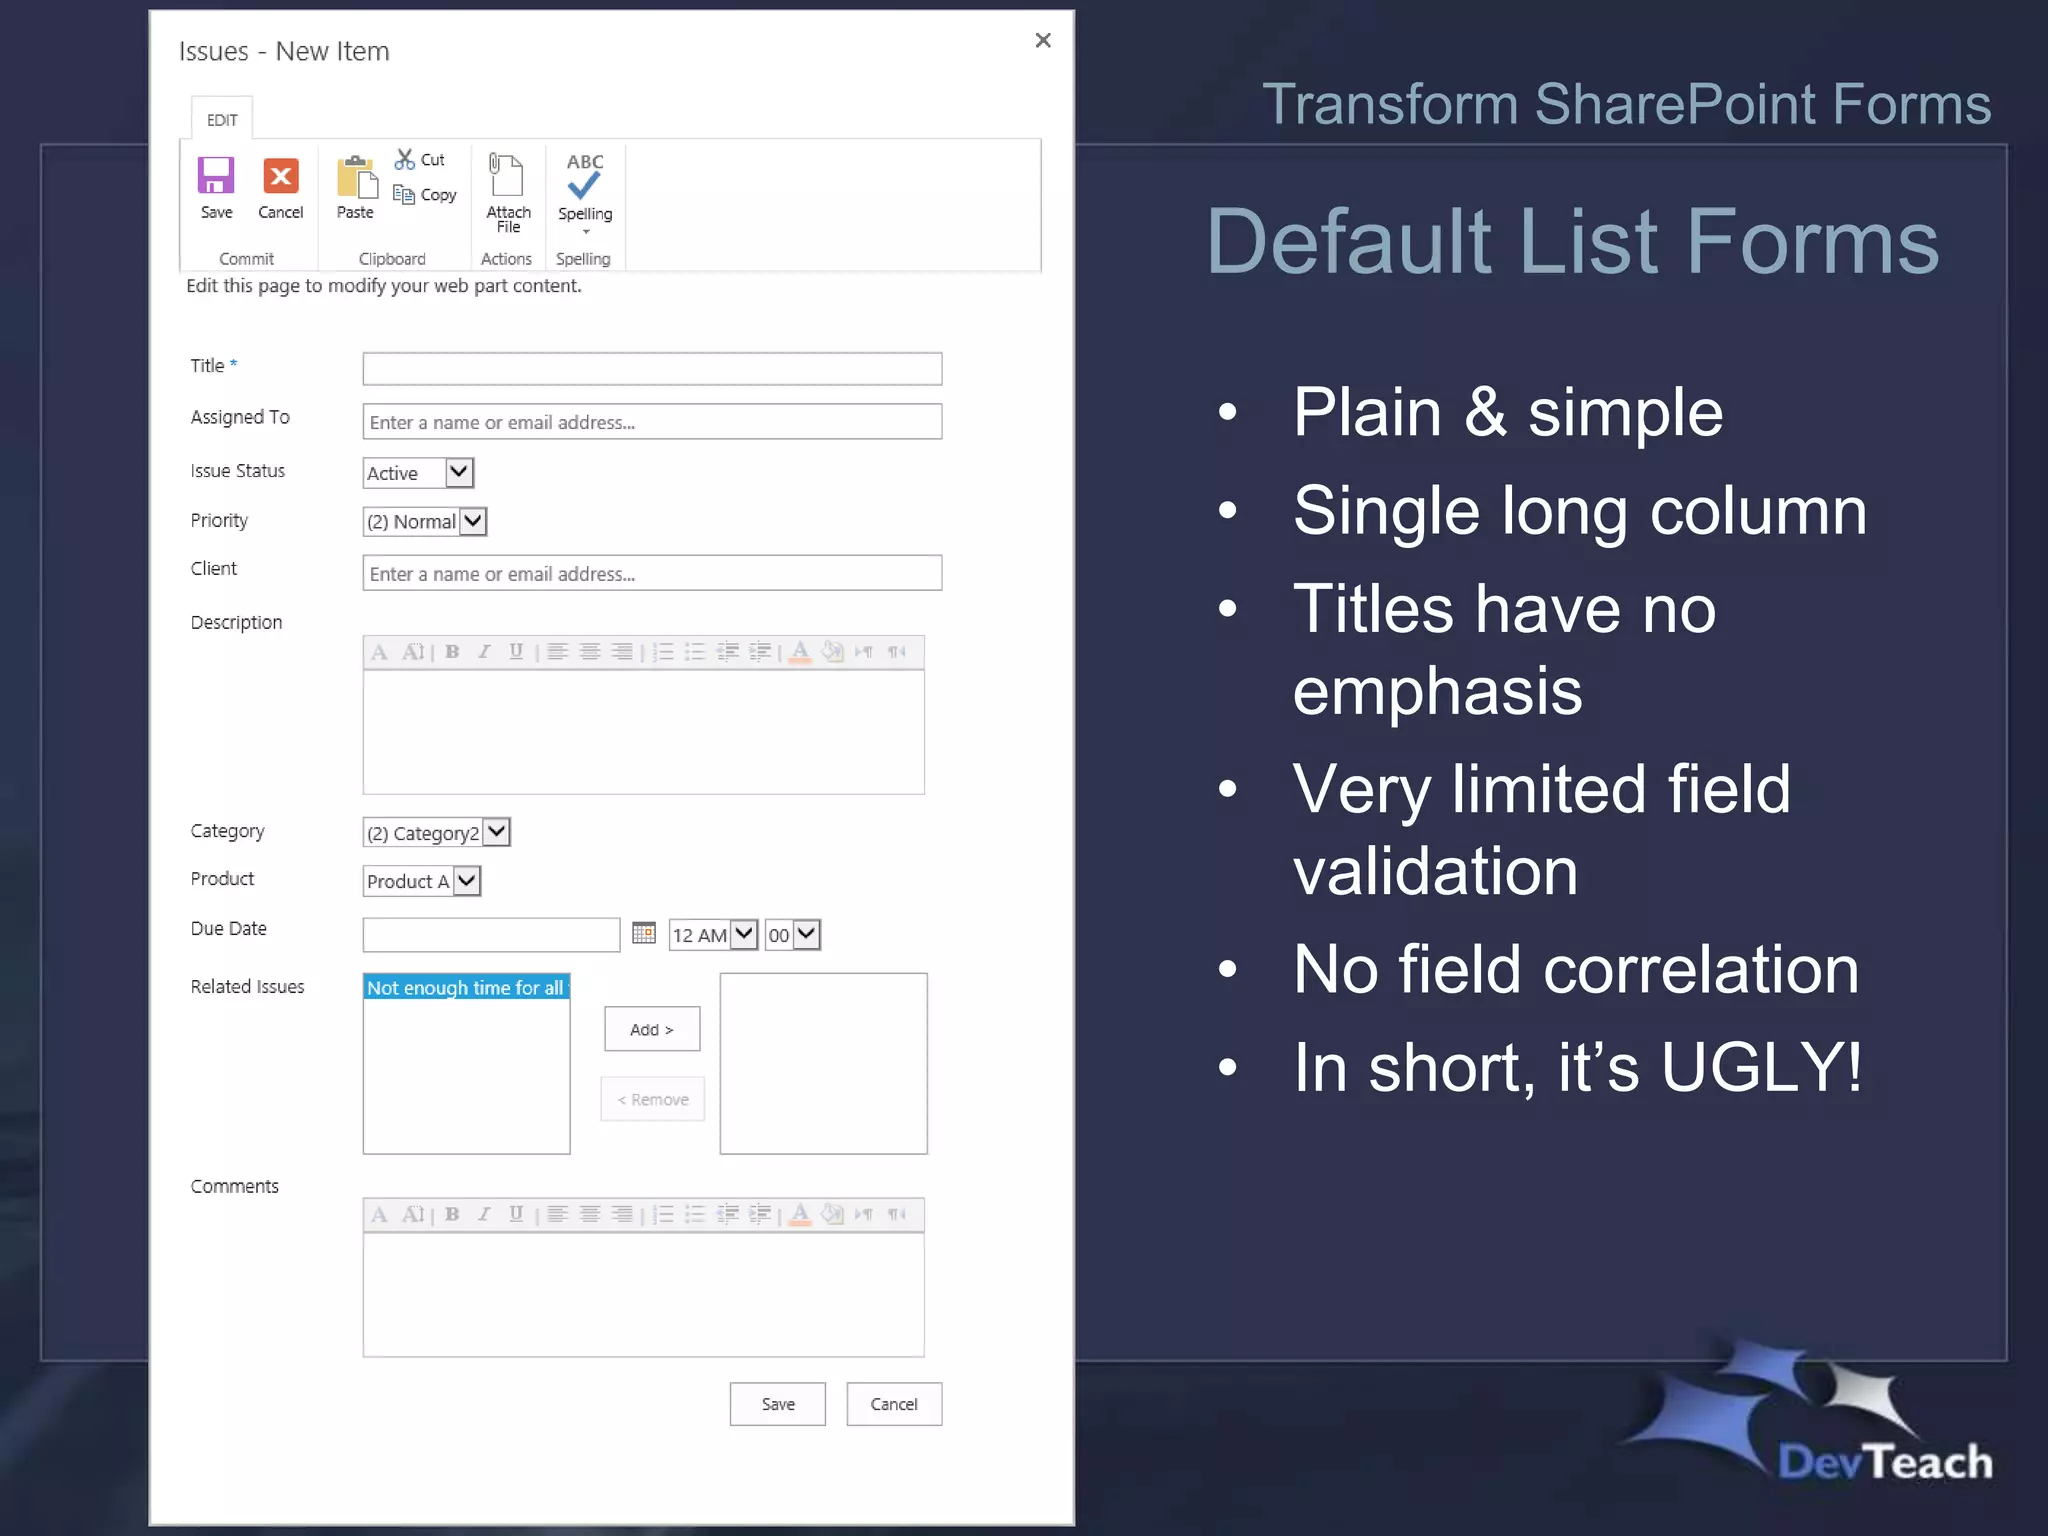Click the Assigned To people field
2048x1536 pixels.
pos(652,421)
